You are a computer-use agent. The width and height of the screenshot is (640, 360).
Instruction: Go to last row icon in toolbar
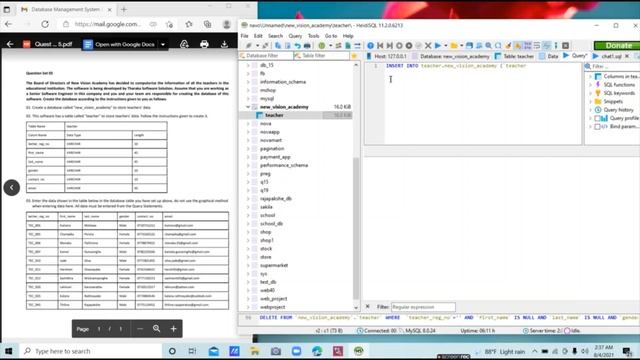pyautogui.click(x=389, y=46)
